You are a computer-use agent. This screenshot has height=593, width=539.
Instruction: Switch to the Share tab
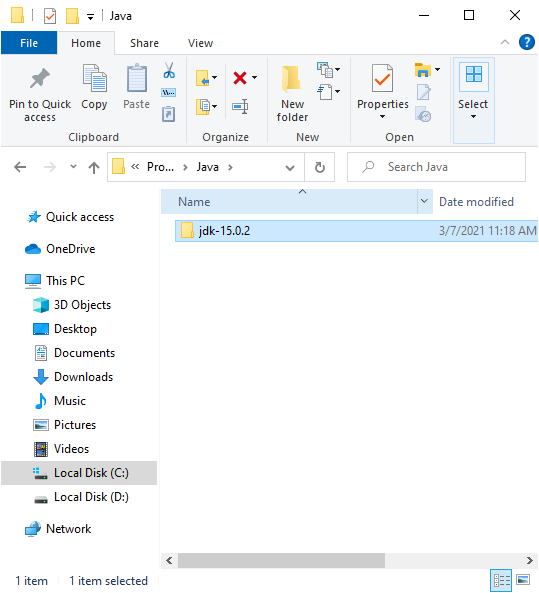(x=144, y=43)
